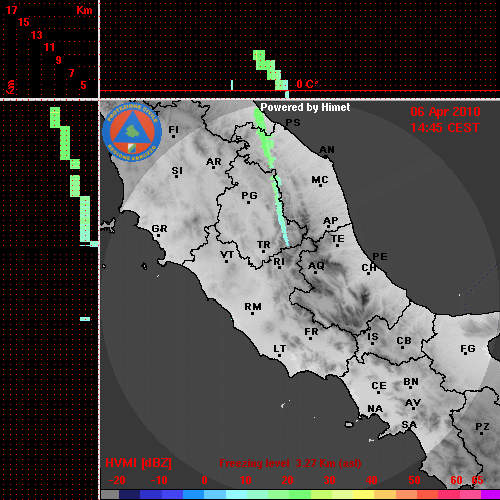The image size is (500, 500).
Task: Click the 13 km height label
Action: pyautogui.click(x=37, y=35)
